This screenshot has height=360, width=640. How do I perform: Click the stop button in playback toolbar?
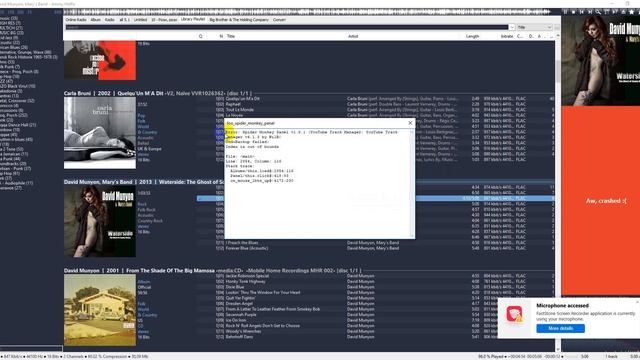click(573, 12)
